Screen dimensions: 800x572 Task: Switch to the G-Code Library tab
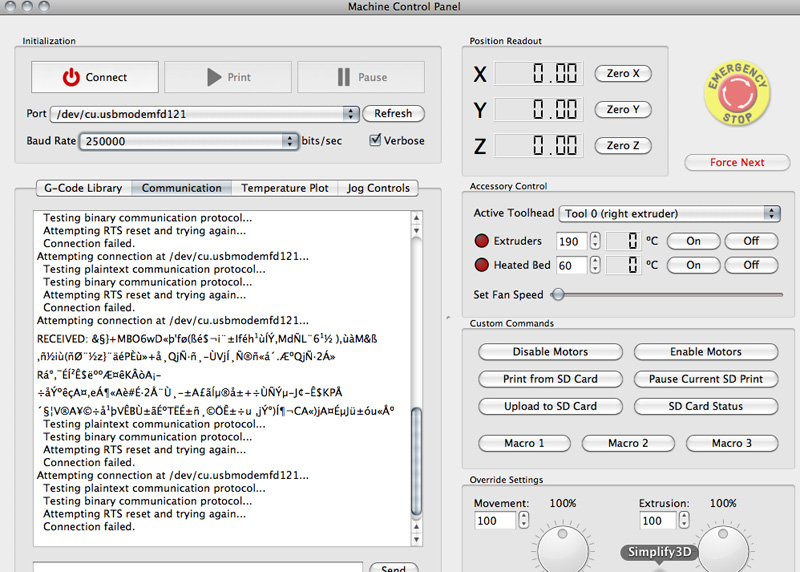[83, 188]
